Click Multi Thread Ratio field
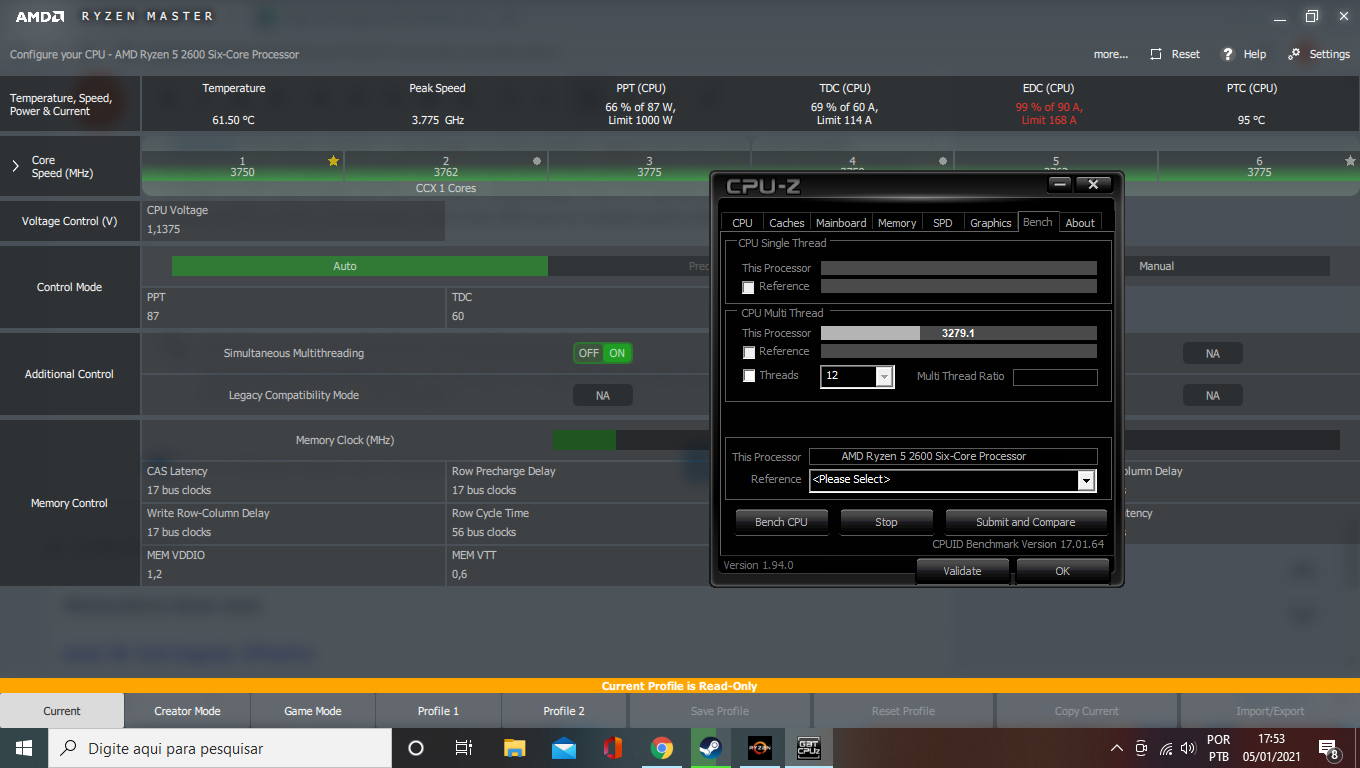This screenshot has width=1360, height=768. [x=1055, y=377]
